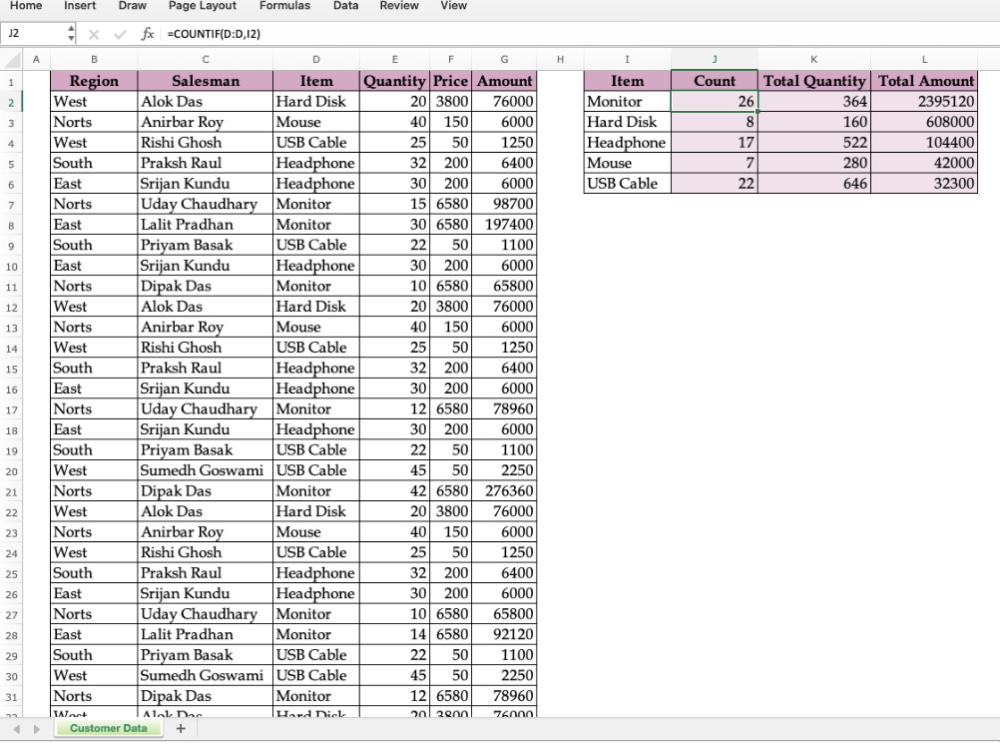Select amount cell showing 276360
1000x750 pixels.
click(504, 491)
